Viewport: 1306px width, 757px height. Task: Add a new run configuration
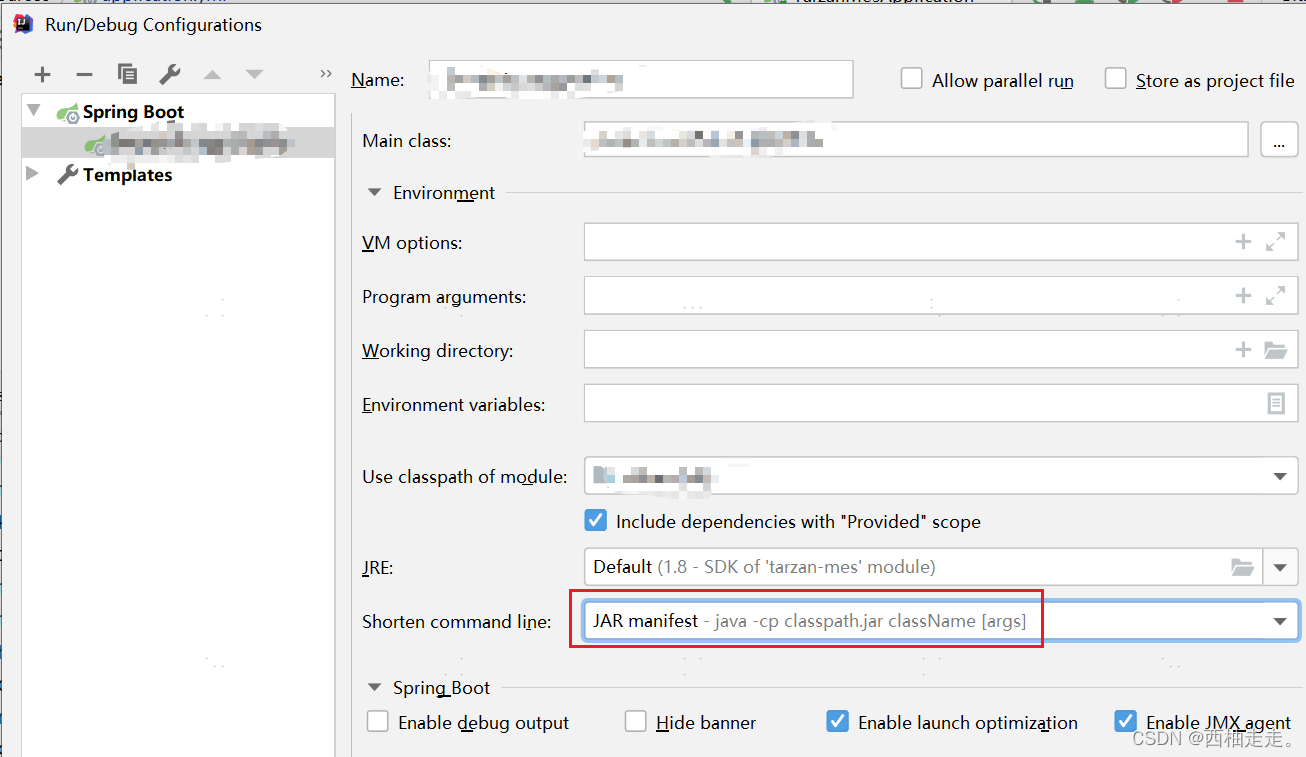pyautogui.click(x=42, y=74)
